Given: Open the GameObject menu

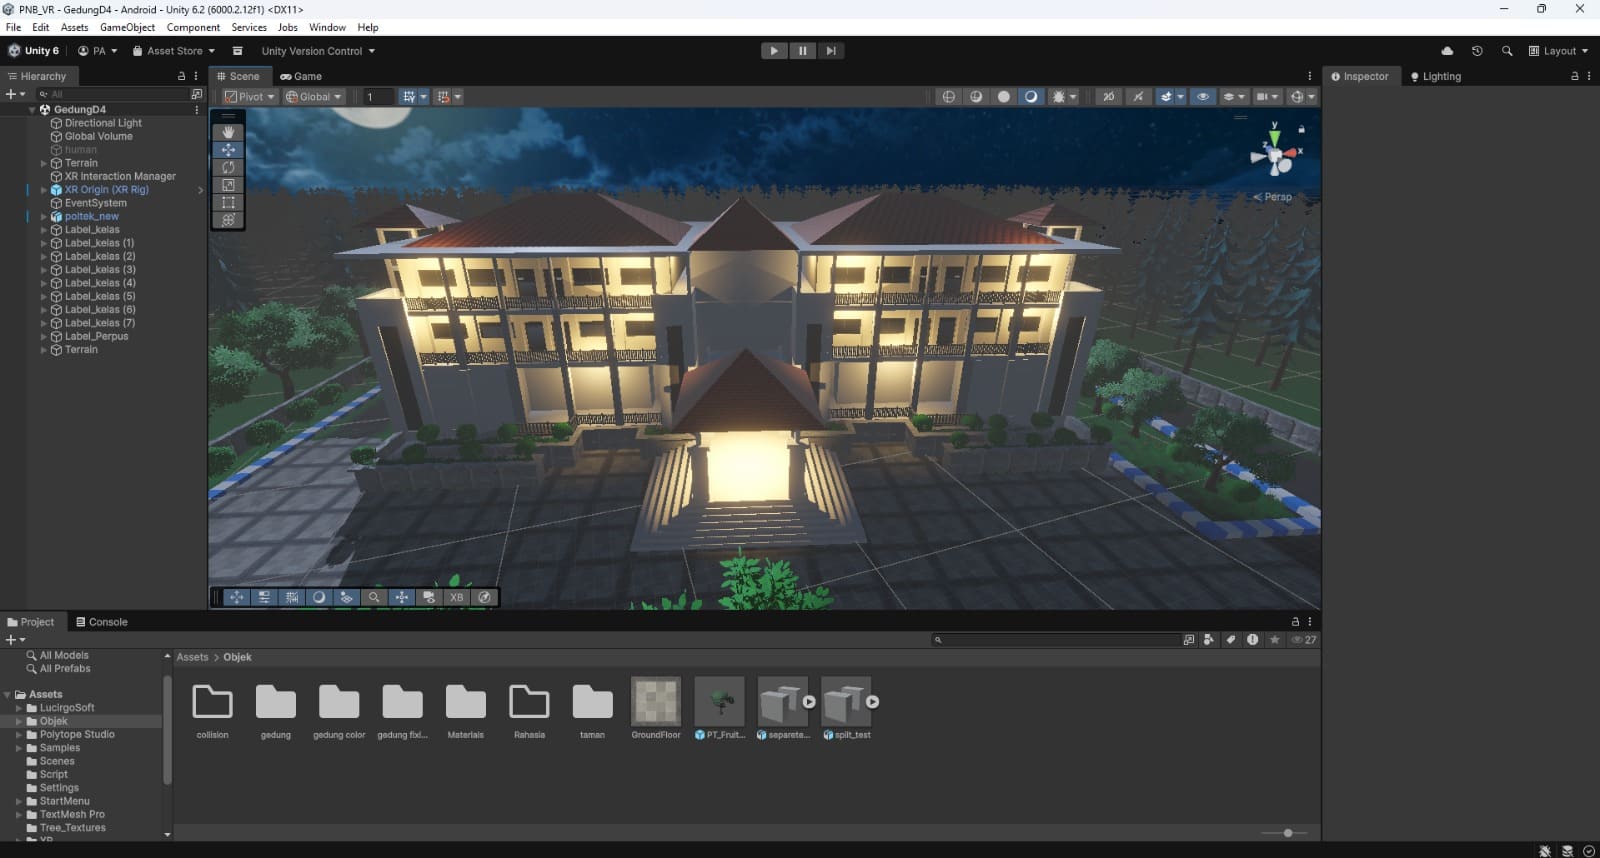Looking at the screenshot, I should [x=127, y=27].
